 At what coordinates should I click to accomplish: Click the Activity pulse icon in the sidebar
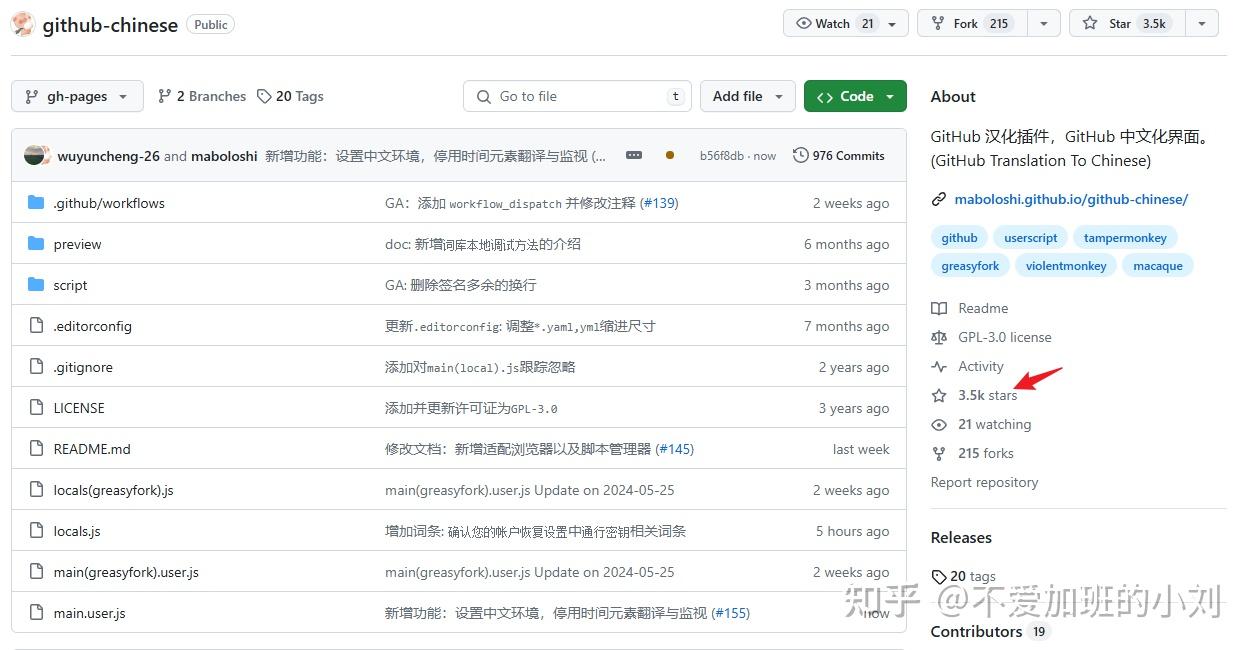[939, 366]
